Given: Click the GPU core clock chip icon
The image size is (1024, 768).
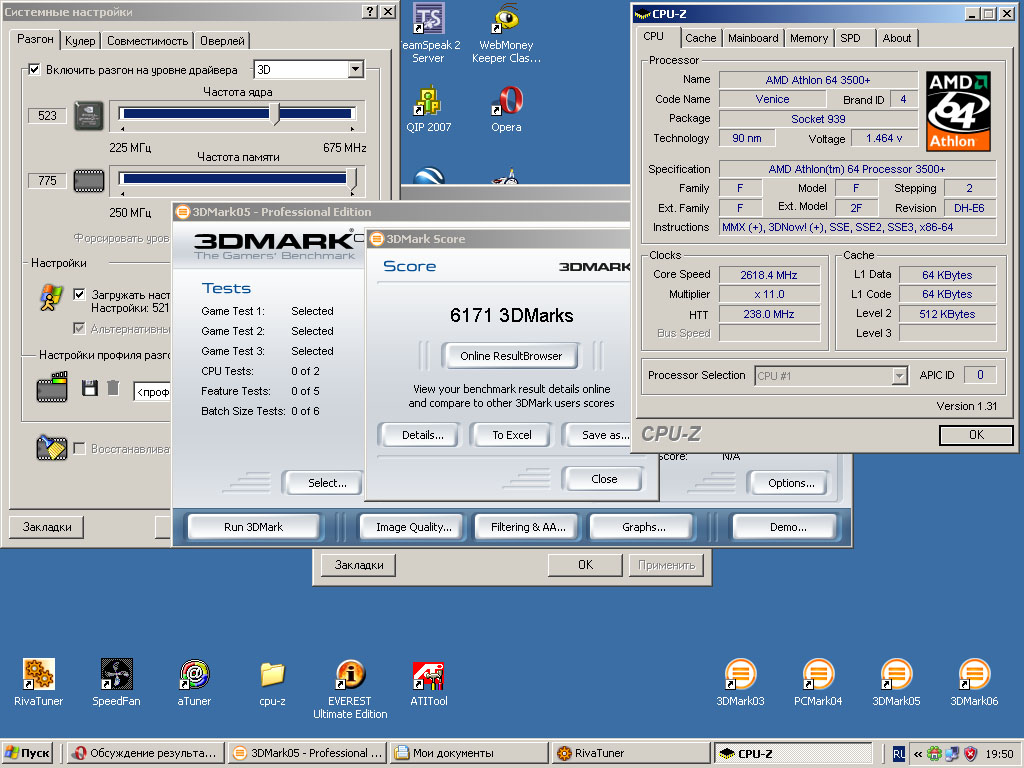Looking at the screenshot, I should click(x=89, y=116).
